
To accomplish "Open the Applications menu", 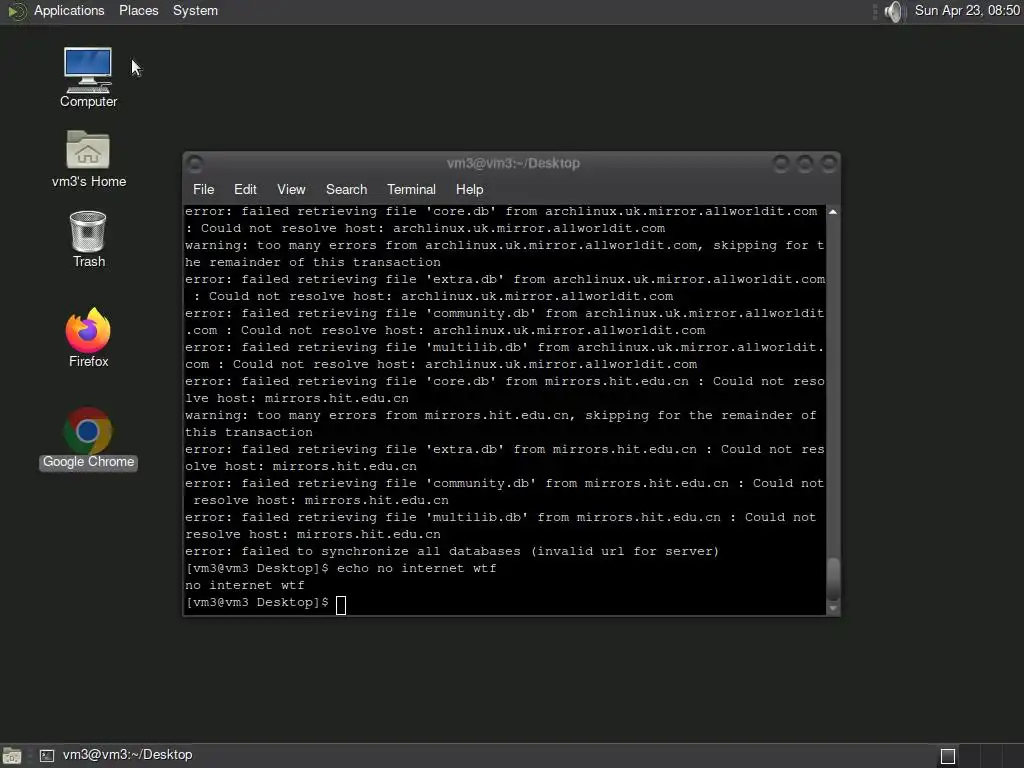I will [69, 10].
